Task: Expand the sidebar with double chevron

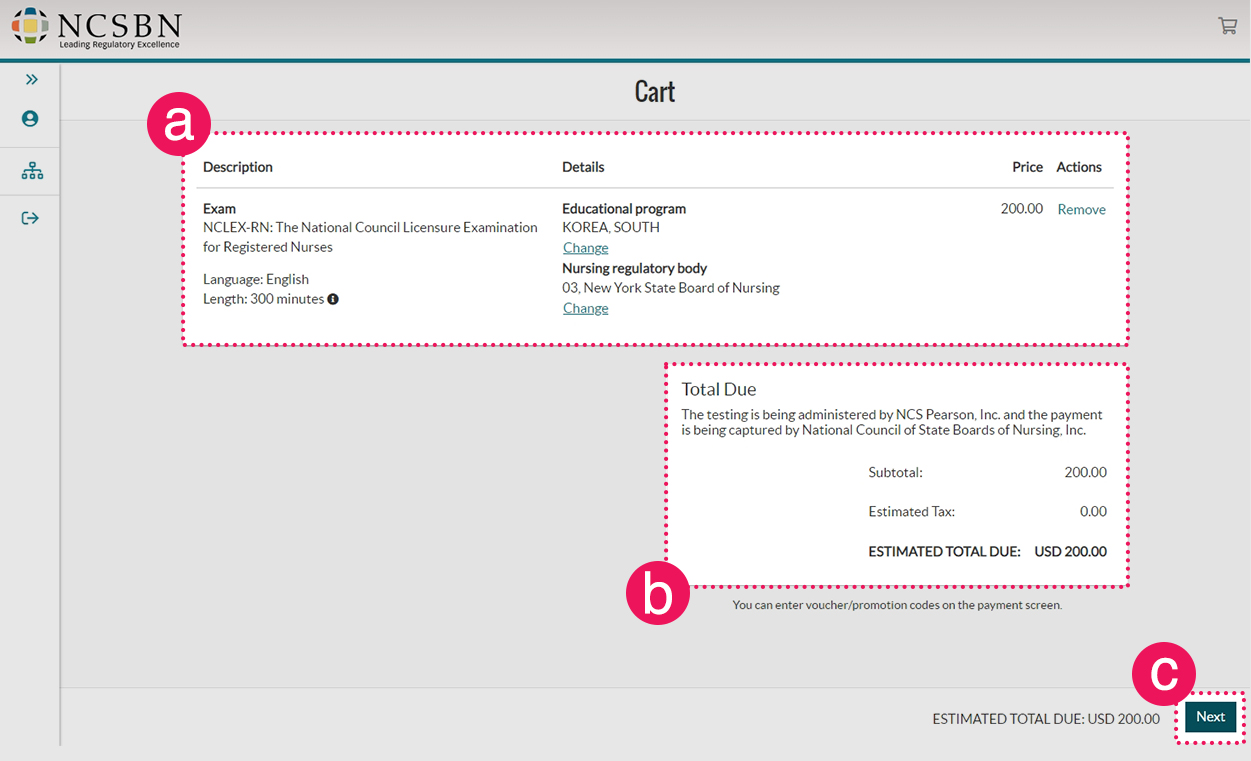Action: [x=31, y=80]
